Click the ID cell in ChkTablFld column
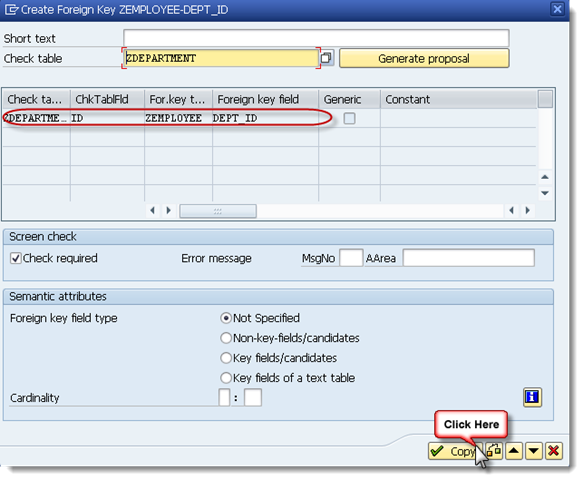583x480 pixels. 107,118
